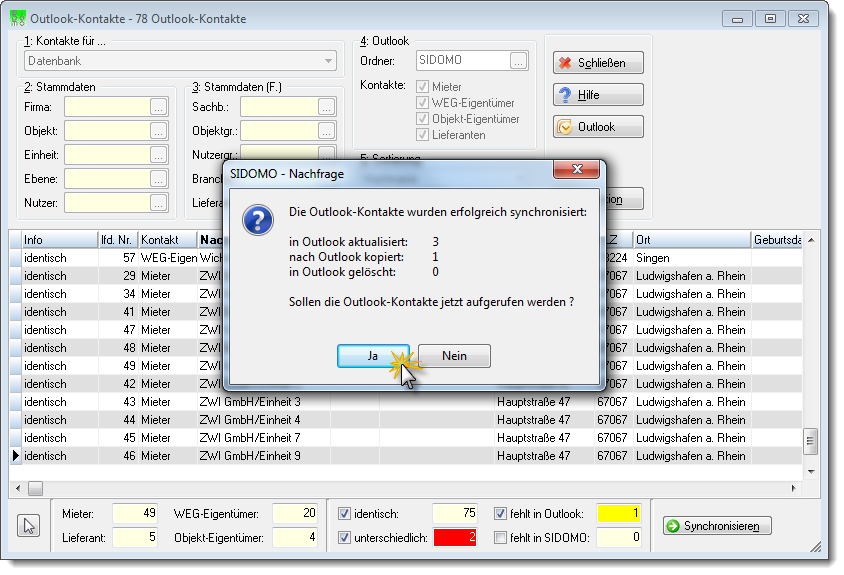844x575 pixels.
Task: Click the red unterschiedlich count field
Action: 455,537
